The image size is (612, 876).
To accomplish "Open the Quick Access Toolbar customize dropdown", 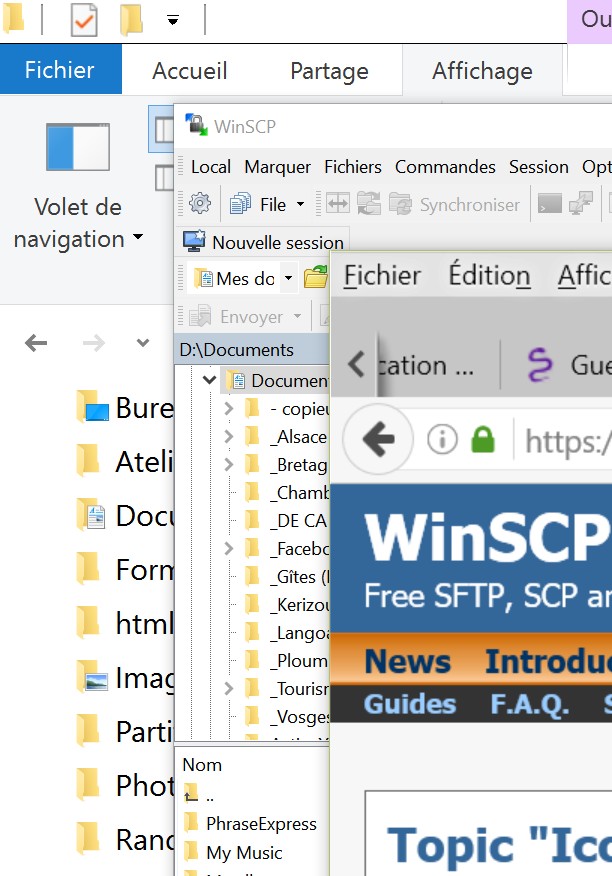I will click(173, 20).
